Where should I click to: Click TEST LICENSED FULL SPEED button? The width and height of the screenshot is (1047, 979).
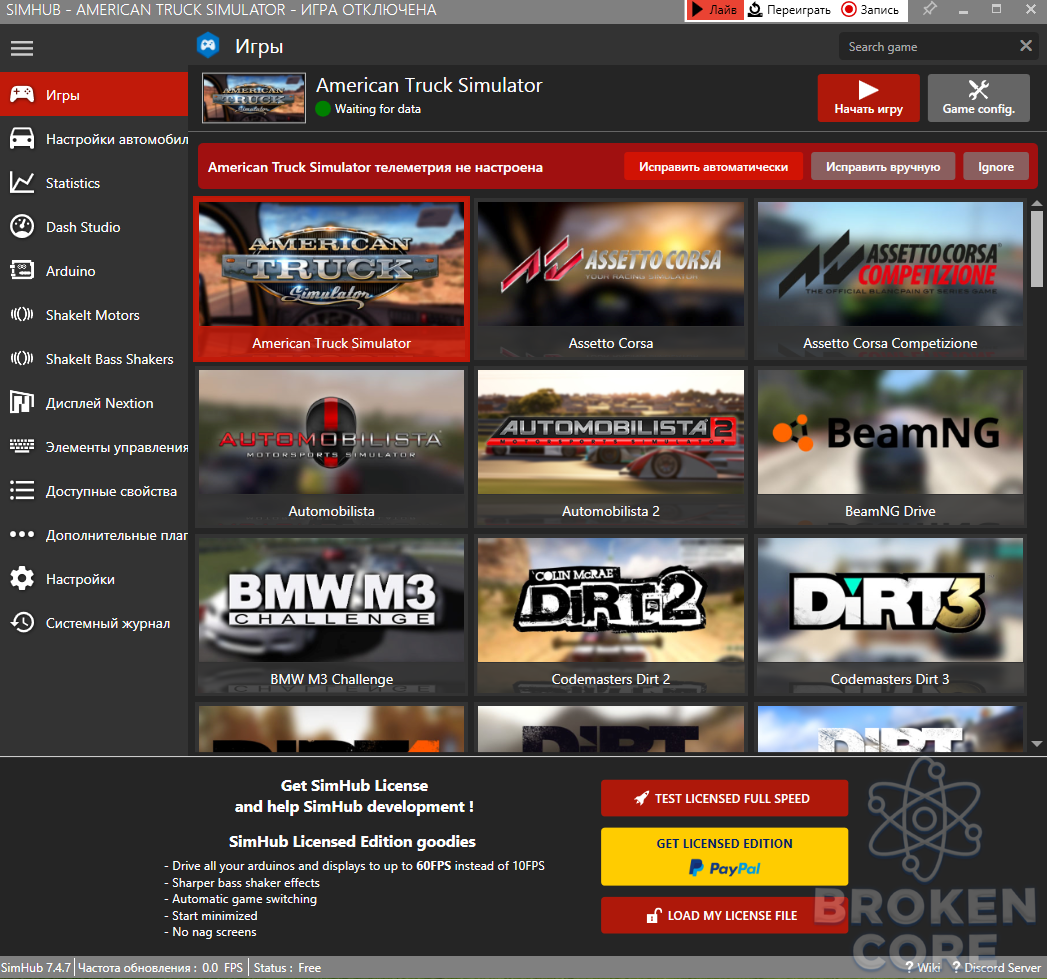(724, 798)
